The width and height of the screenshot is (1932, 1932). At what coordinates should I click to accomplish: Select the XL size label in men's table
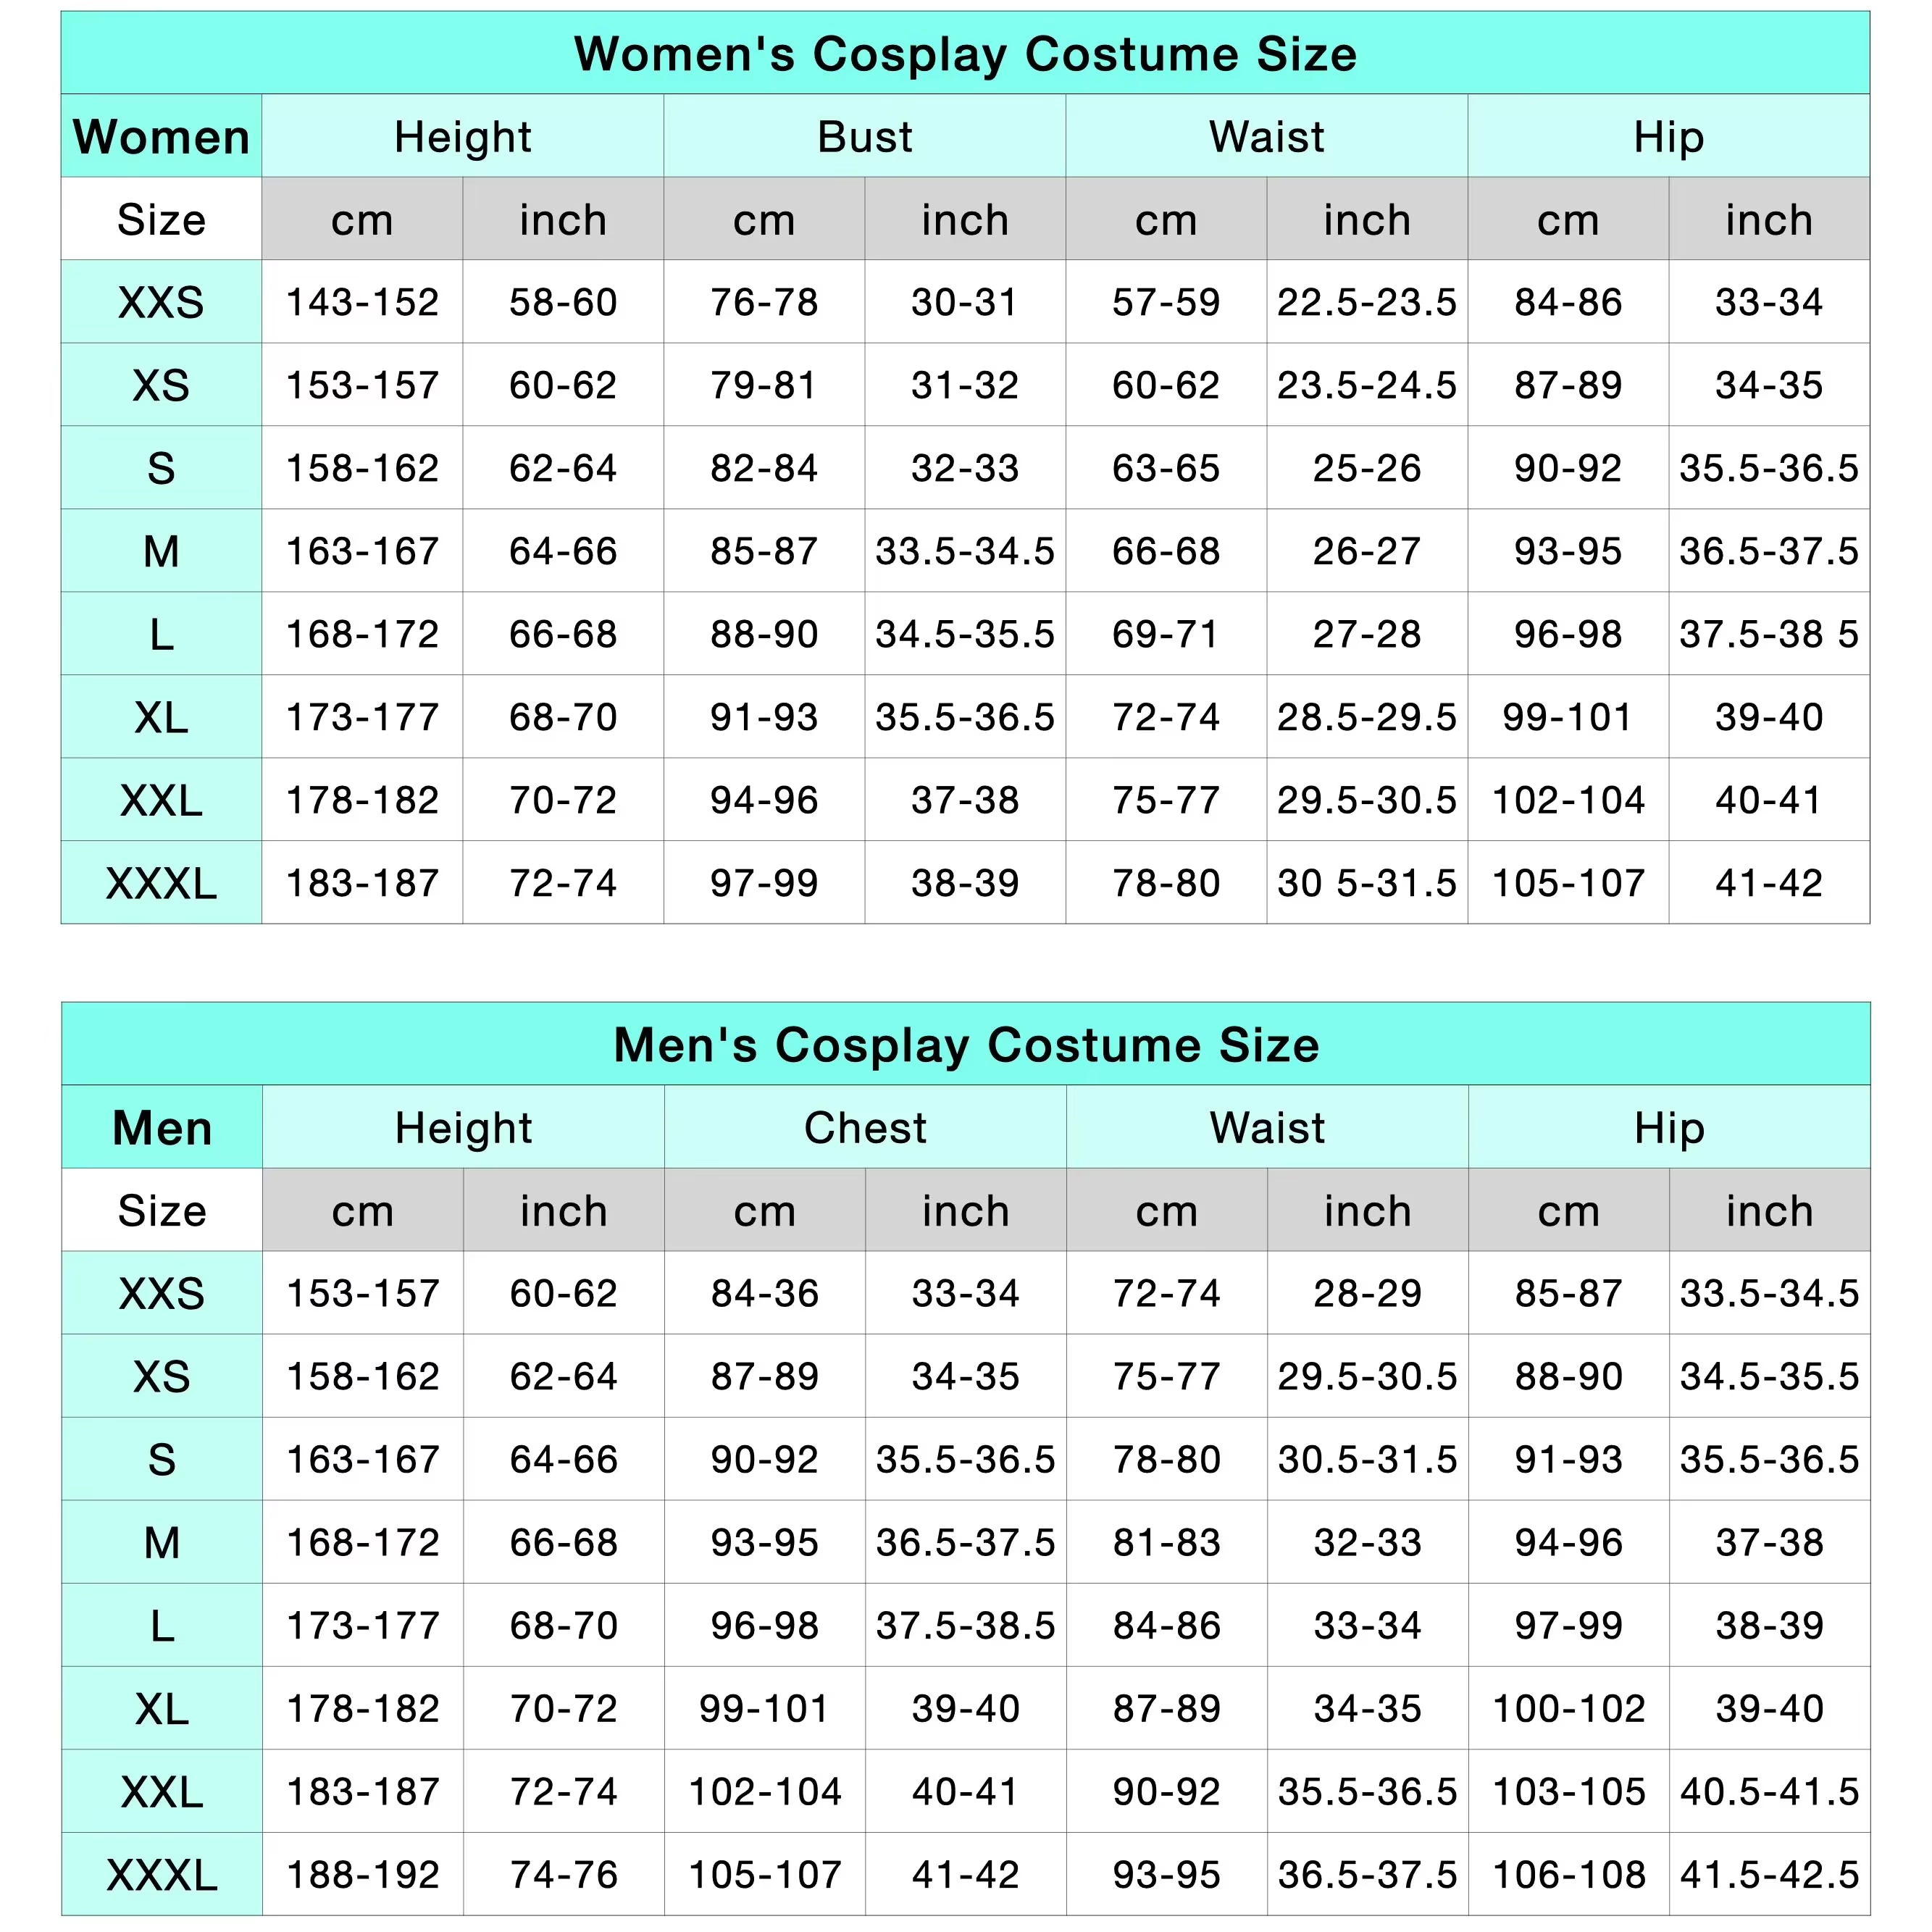(162, 1709)
